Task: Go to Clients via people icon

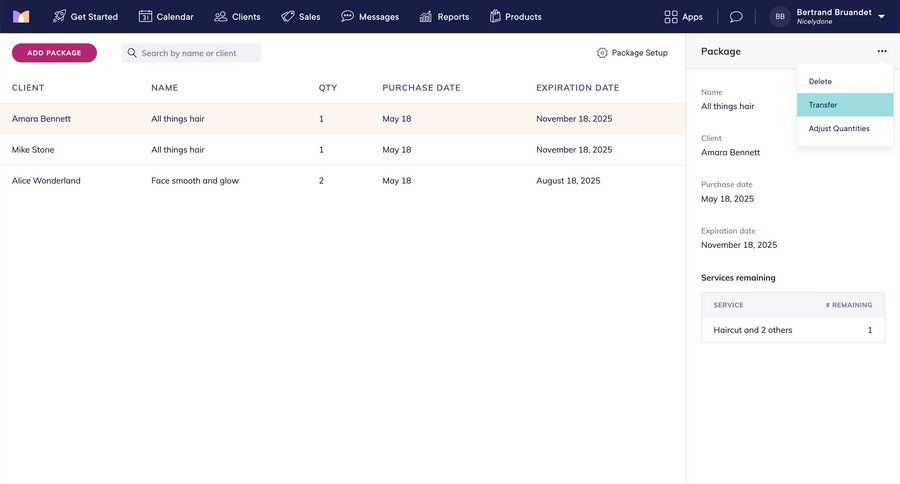Action: (221, 16)
